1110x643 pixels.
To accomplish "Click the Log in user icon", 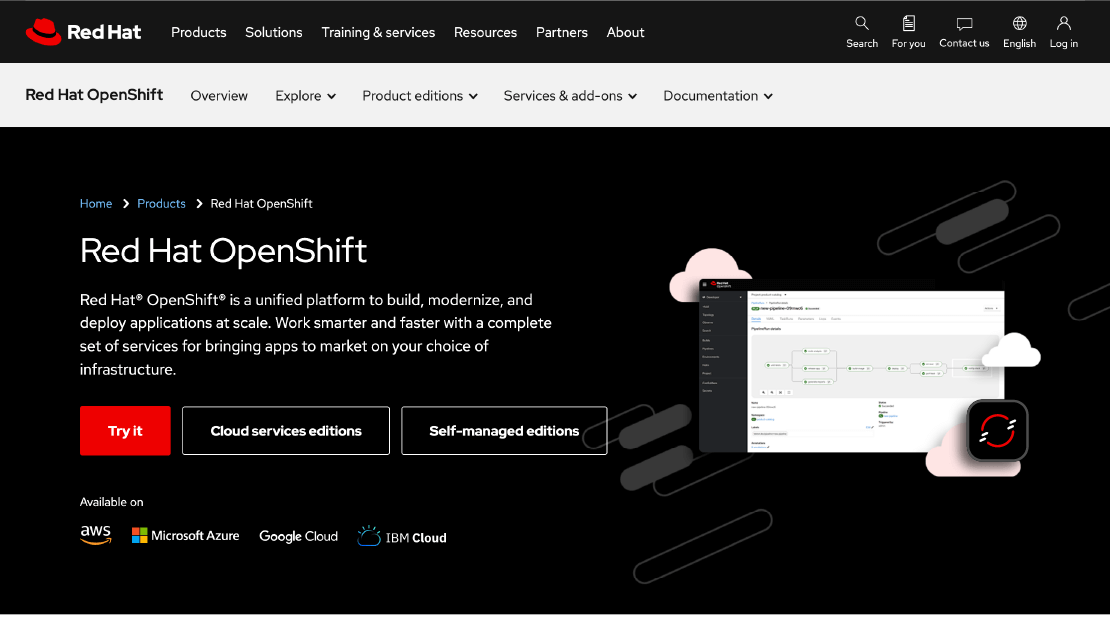I will click(1063, 23).
